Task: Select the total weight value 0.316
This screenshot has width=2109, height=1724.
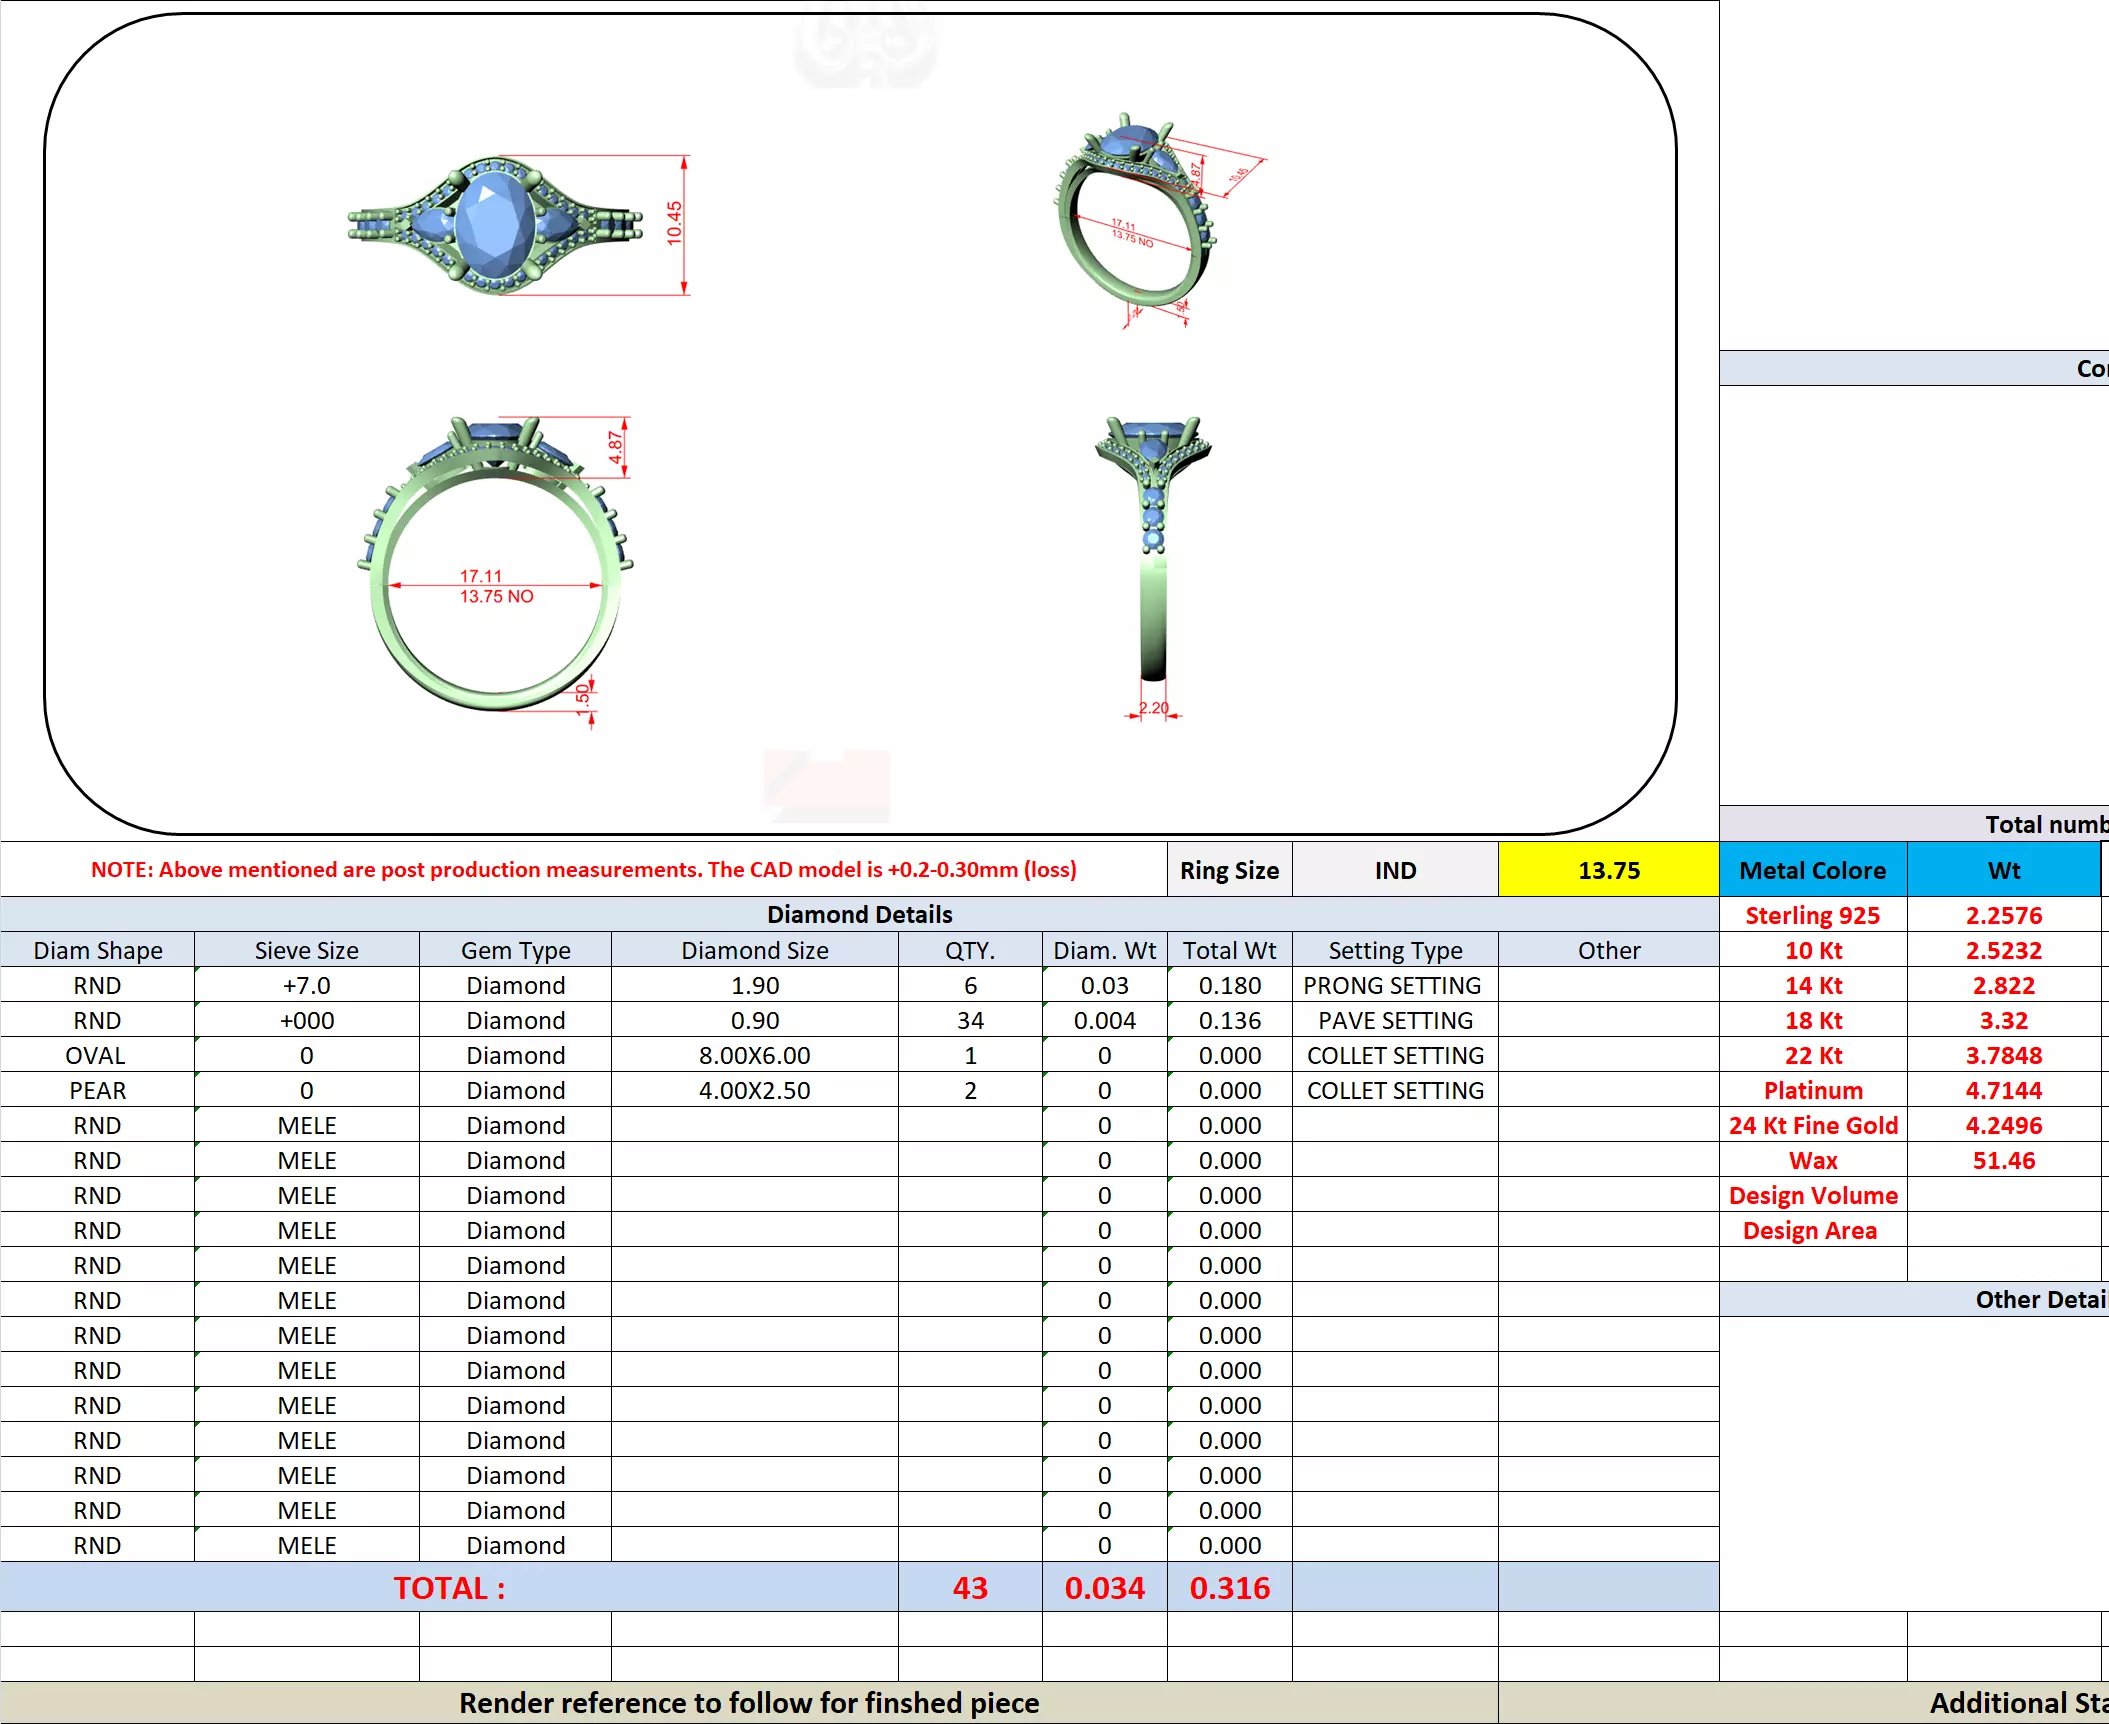Action: [1229, 1587]
